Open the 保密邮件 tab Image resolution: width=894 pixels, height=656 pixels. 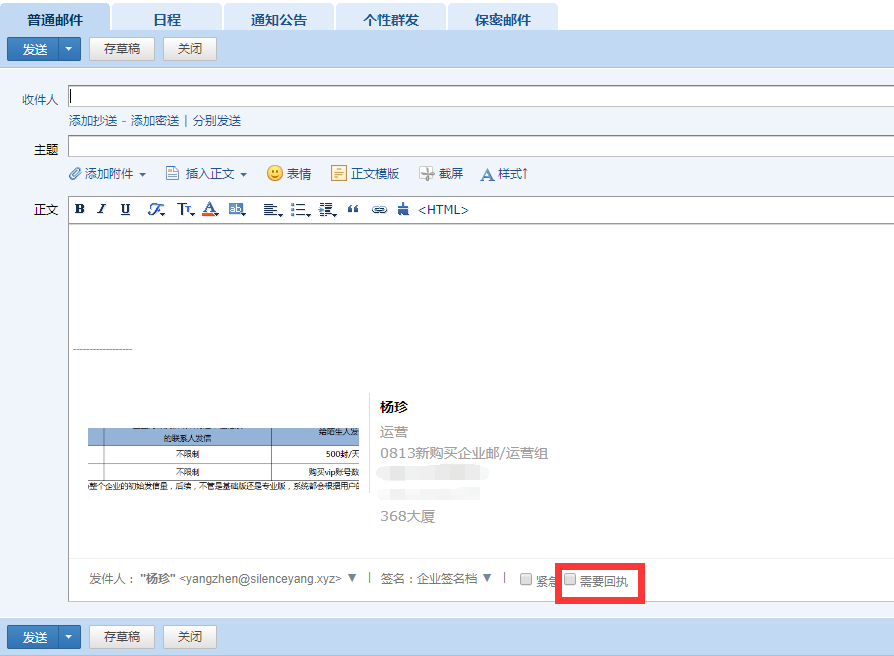(x=503, y=19)
